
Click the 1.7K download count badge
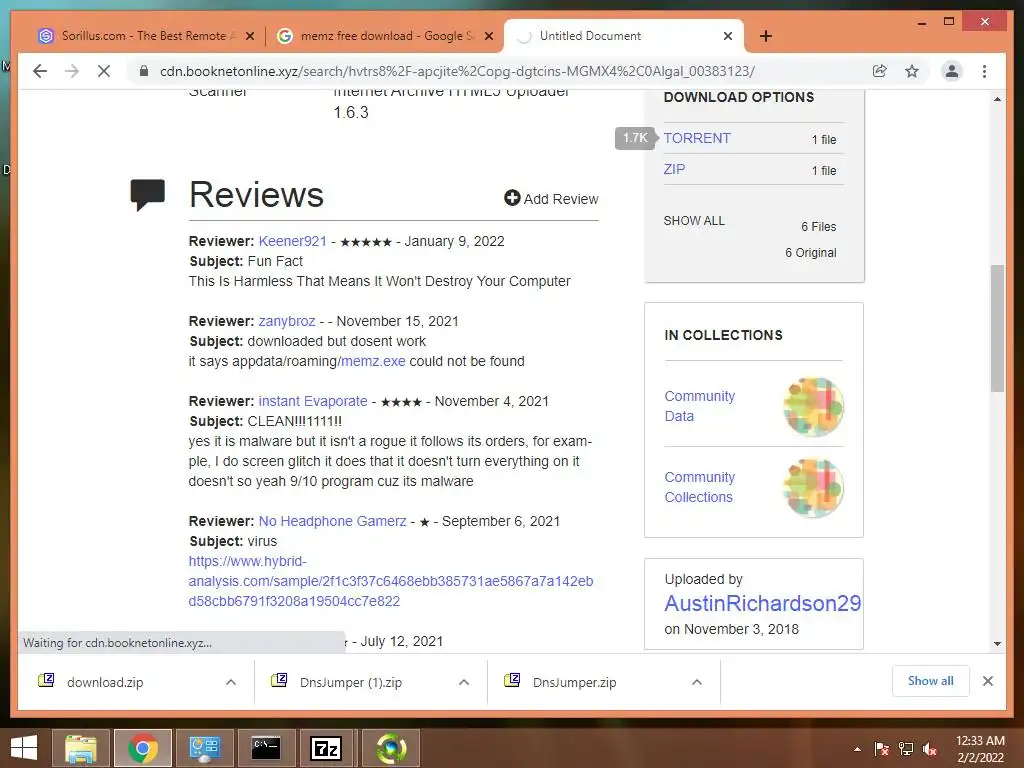635,138
